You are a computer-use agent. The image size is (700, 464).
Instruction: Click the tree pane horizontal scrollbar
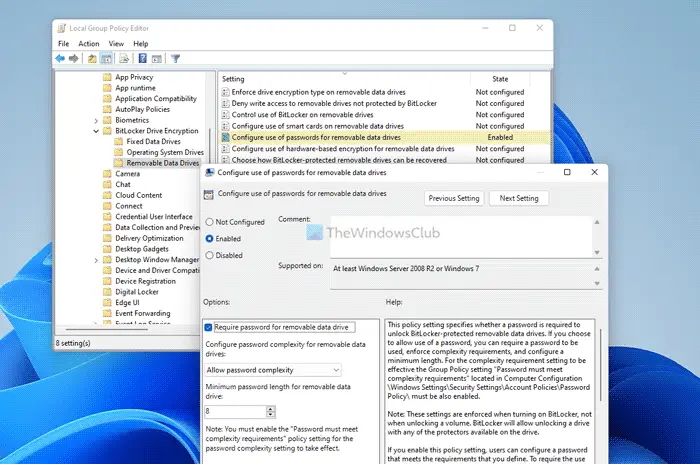106,330
